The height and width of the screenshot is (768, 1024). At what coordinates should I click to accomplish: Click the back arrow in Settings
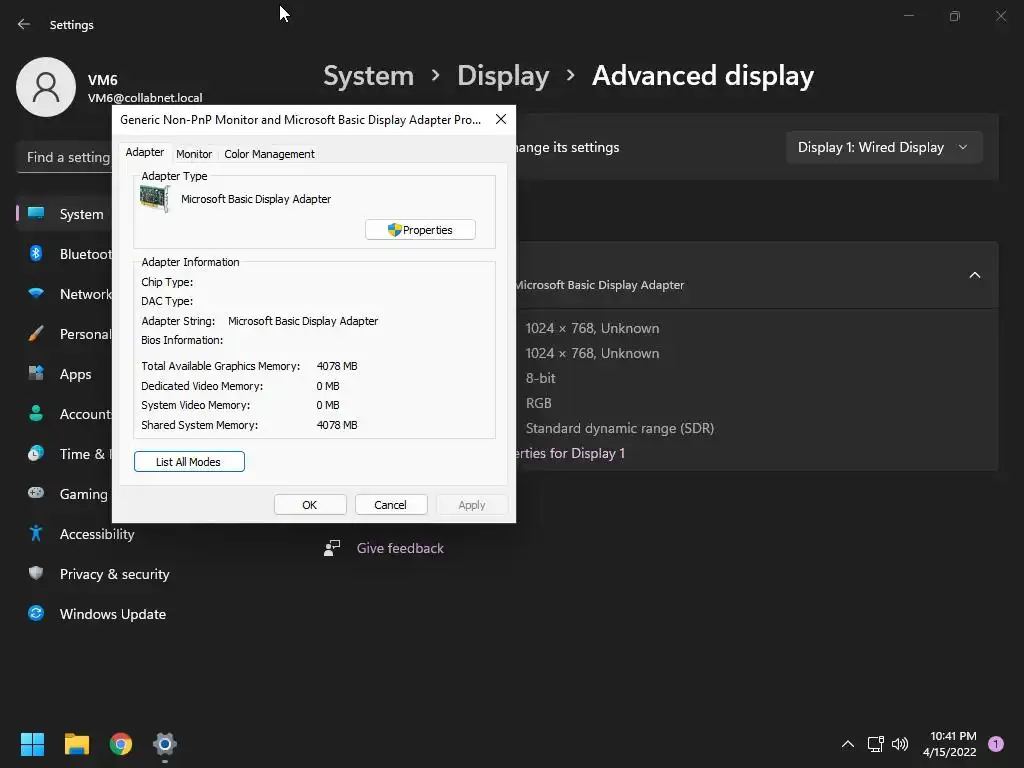pyautogui.click(x=24, y=24)
